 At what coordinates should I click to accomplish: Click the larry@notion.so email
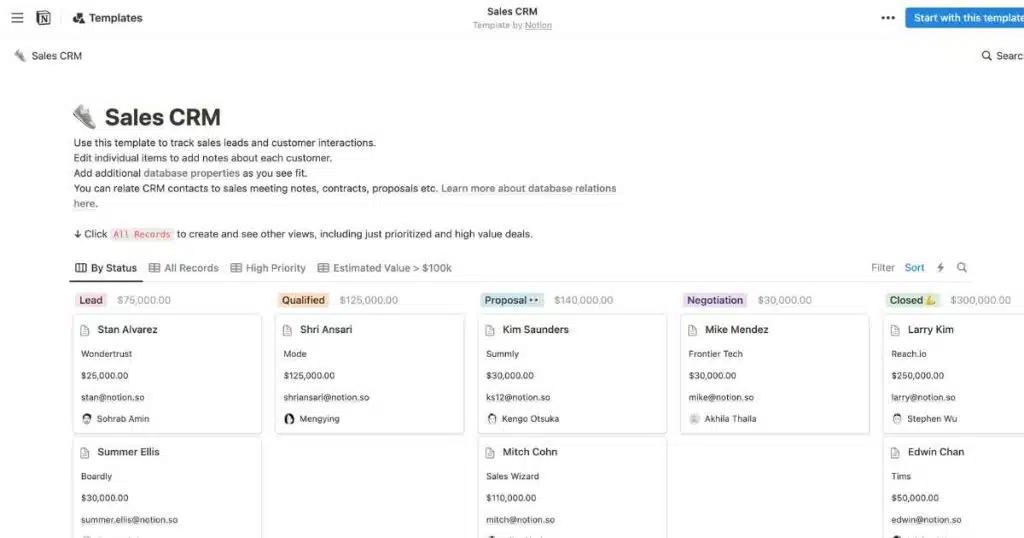(x=923, y=397)
